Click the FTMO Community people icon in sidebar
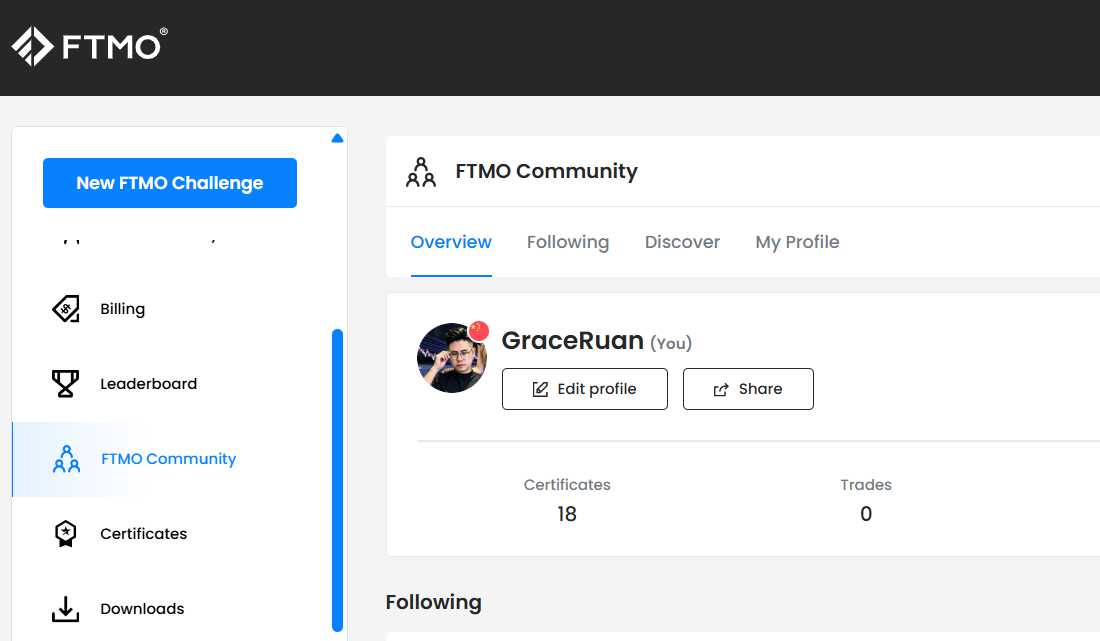Image resolution: width=1100 pixels, height=641 pixels. point(66,459)
